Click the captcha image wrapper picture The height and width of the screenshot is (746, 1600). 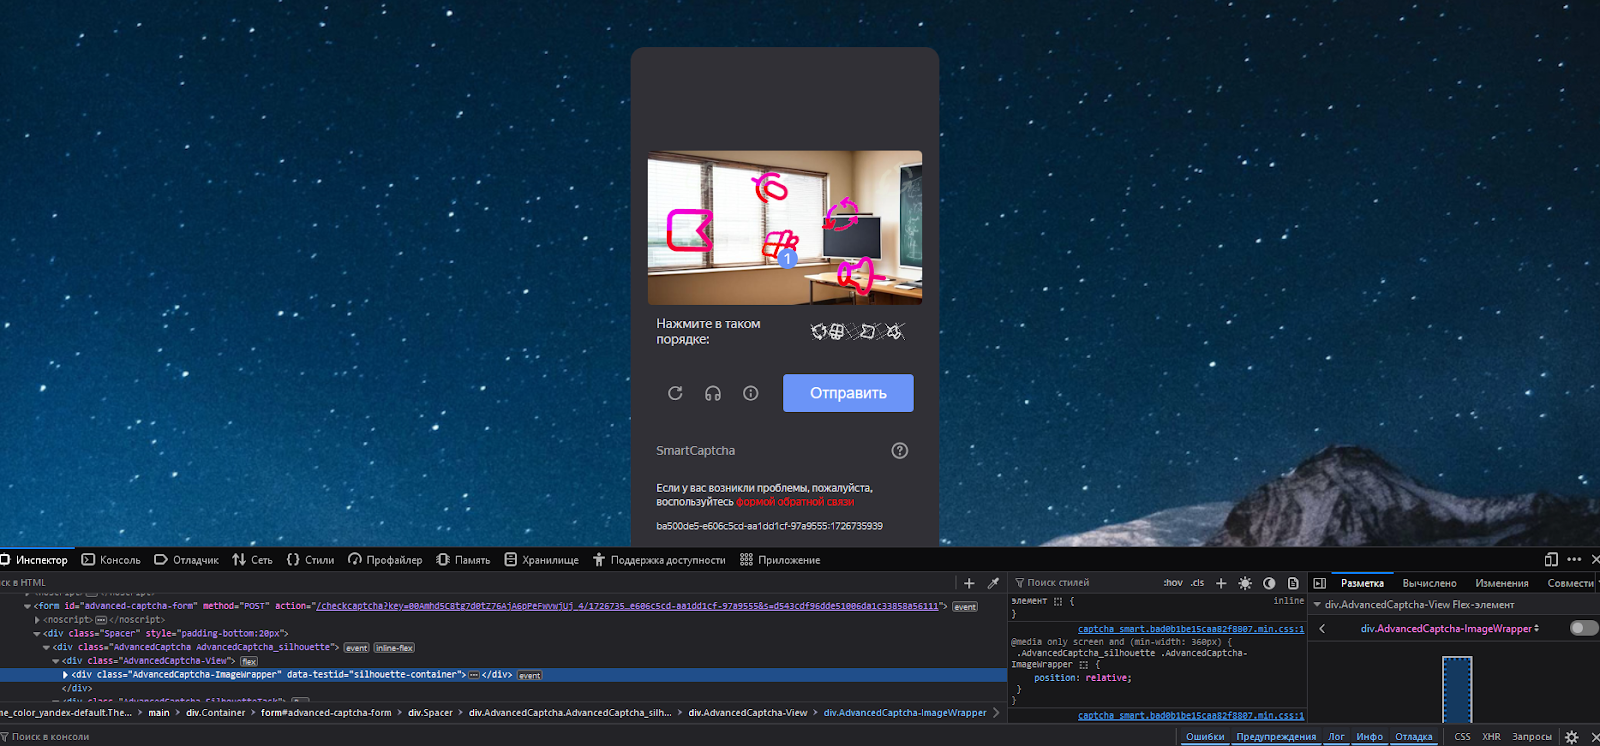[x=785, y=228]
